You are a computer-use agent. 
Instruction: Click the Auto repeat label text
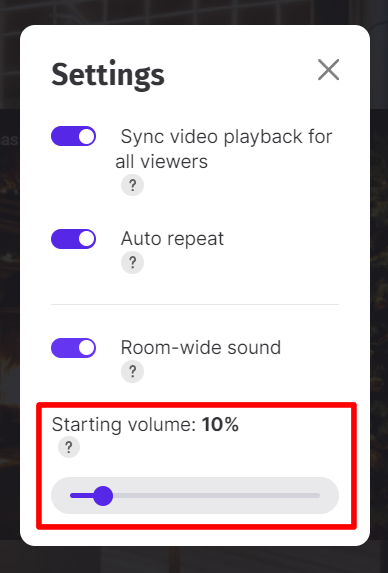coord(172,239)
